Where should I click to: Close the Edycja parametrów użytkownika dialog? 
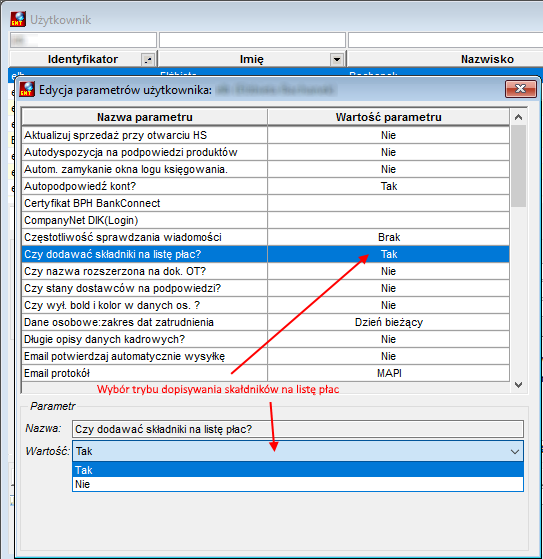(521, 89)
